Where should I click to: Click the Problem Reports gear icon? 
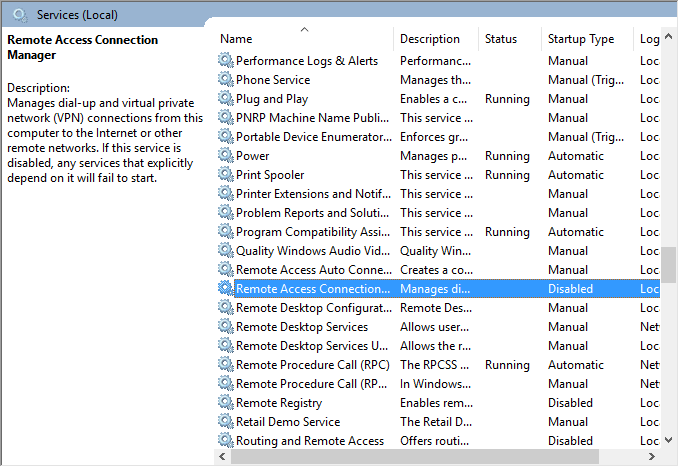pos(226,212)
